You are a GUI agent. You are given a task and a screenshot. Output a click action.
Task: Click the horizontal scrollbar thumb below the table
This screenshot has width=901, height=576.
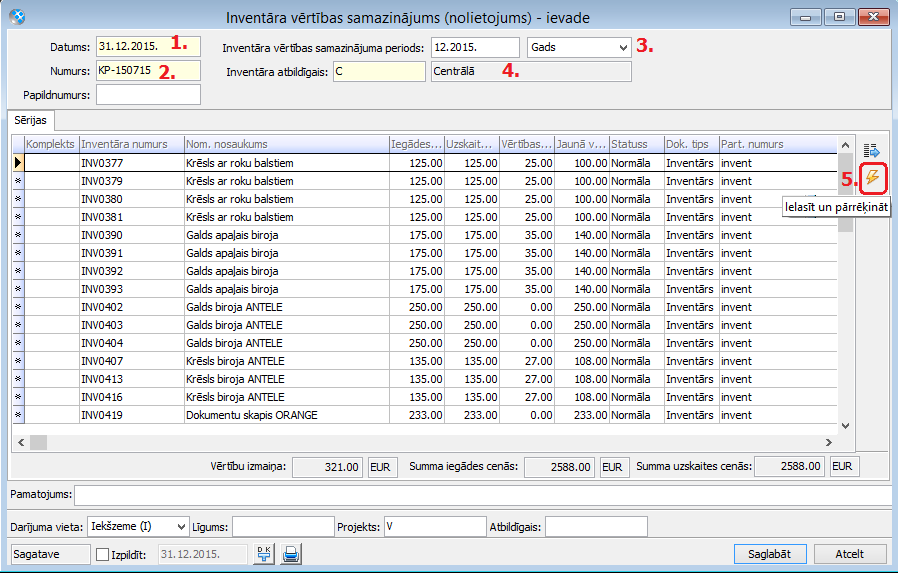click(x=39, y=442)
